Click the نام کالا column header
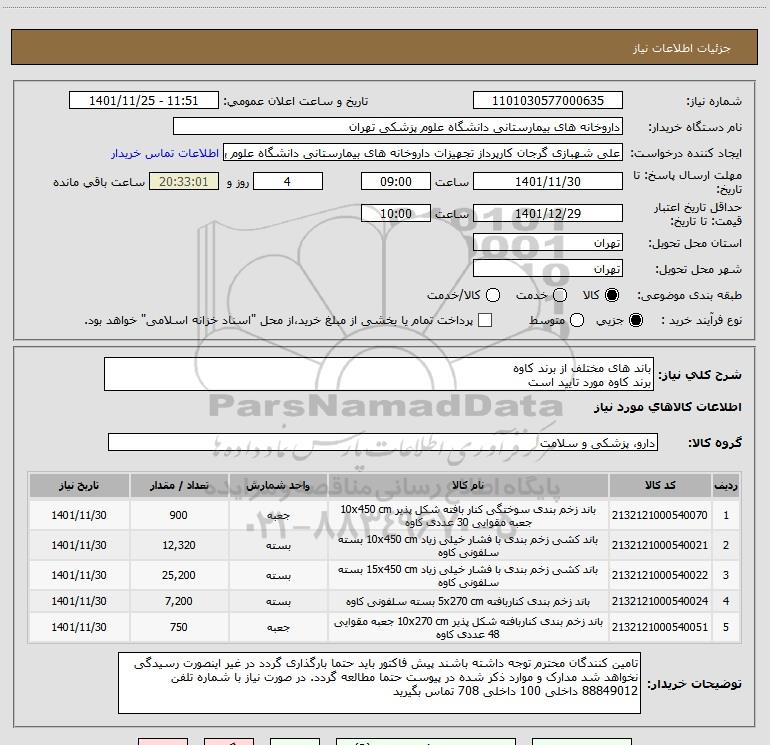Viewport: 770px width, 745px height. pos(468,486)
